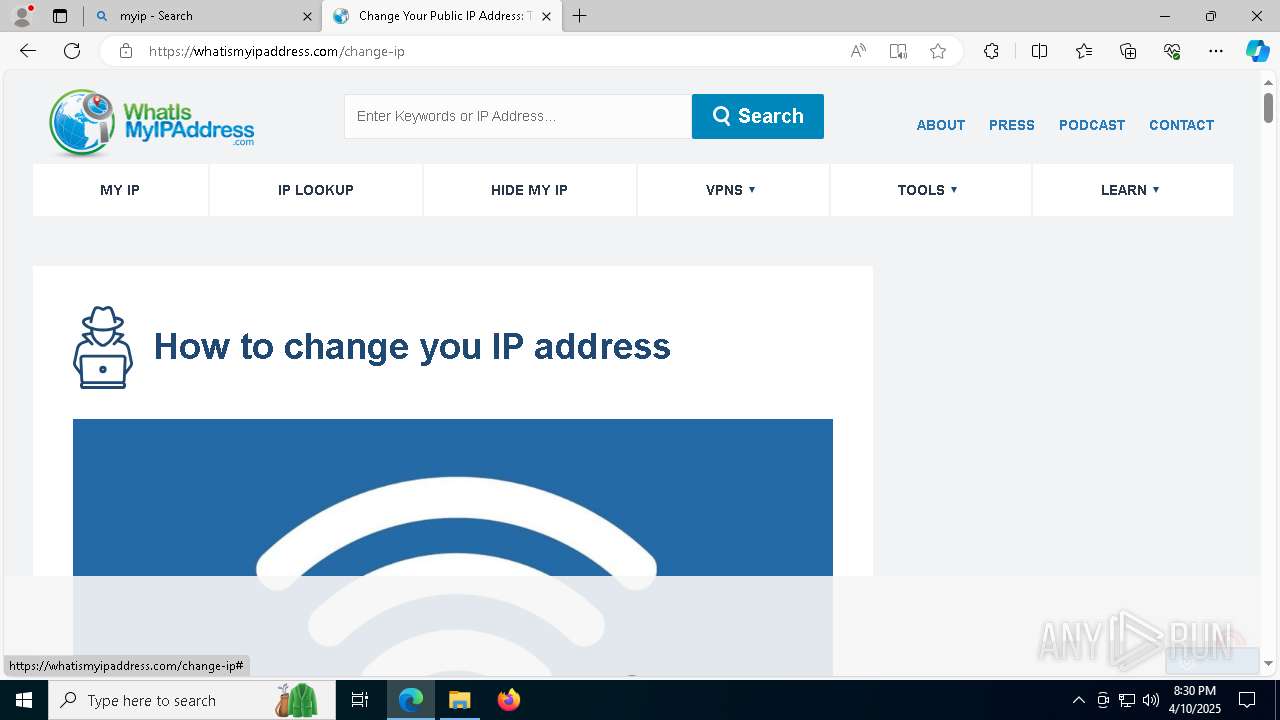The height and width of the screenshot is (720, 1280).
Task: Click scrollbar down arrow
Action: [1268, 663]
